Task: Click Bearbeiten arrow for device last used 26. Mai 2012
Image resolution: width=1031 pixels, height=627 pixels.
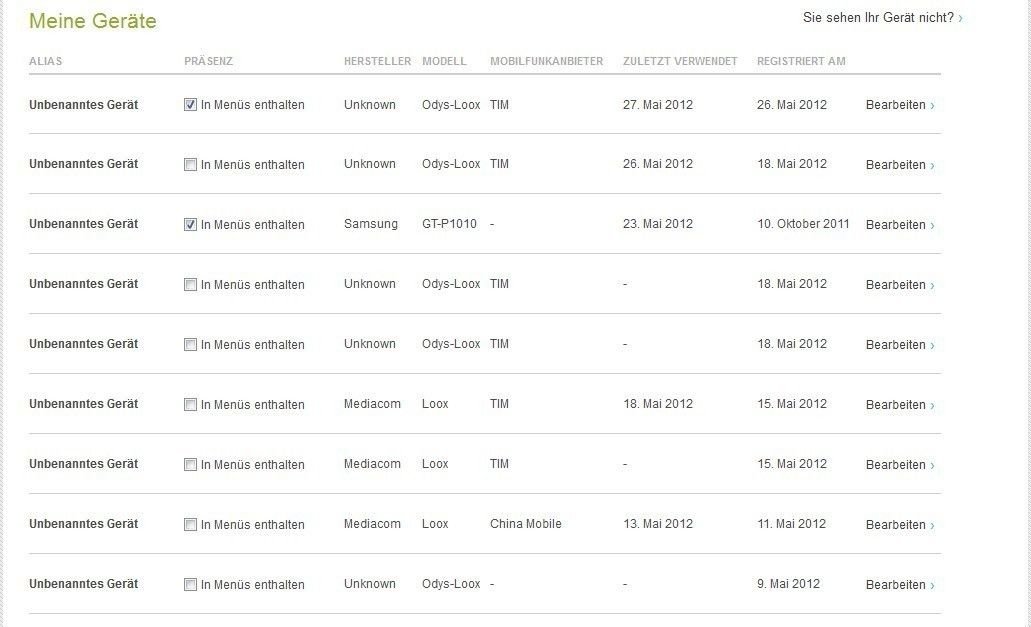Action: pos(932,166)
